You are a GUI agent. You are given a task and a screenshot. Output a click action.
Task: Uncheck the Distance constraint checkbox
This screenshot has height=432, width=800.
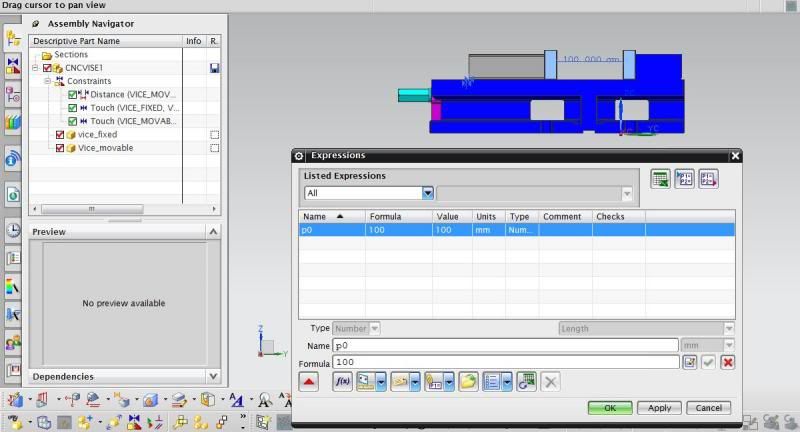tap(72, 94)
